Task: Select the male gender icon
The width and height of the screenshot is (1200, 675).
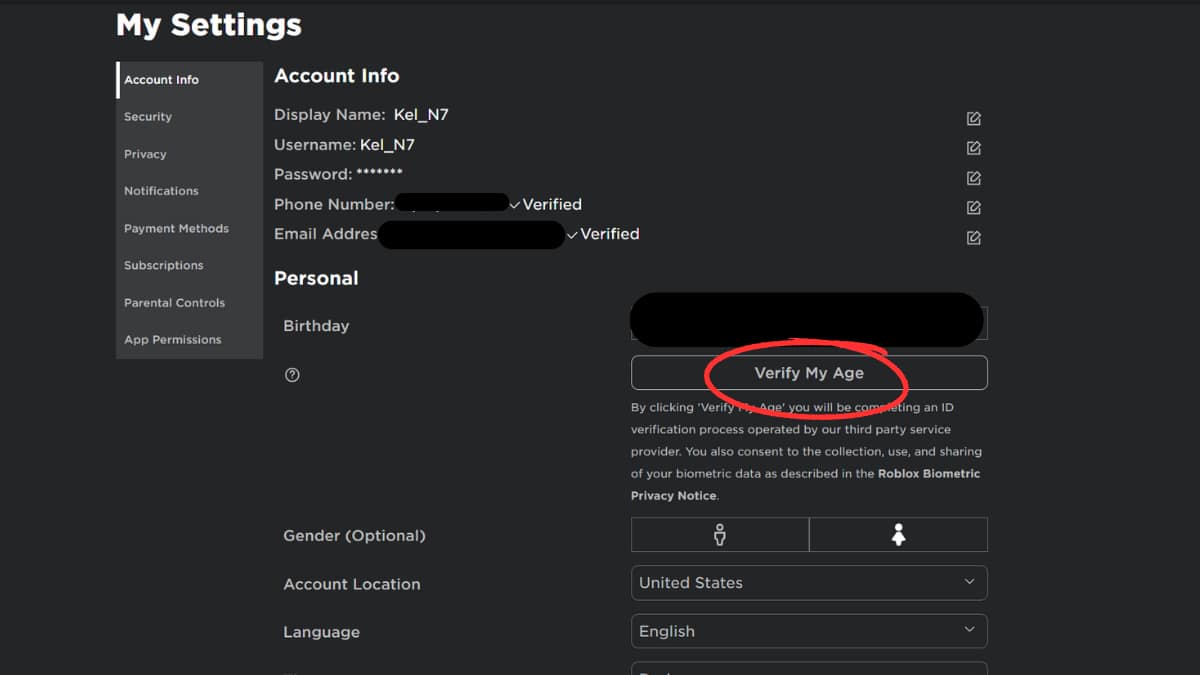Action: (719, 534)
